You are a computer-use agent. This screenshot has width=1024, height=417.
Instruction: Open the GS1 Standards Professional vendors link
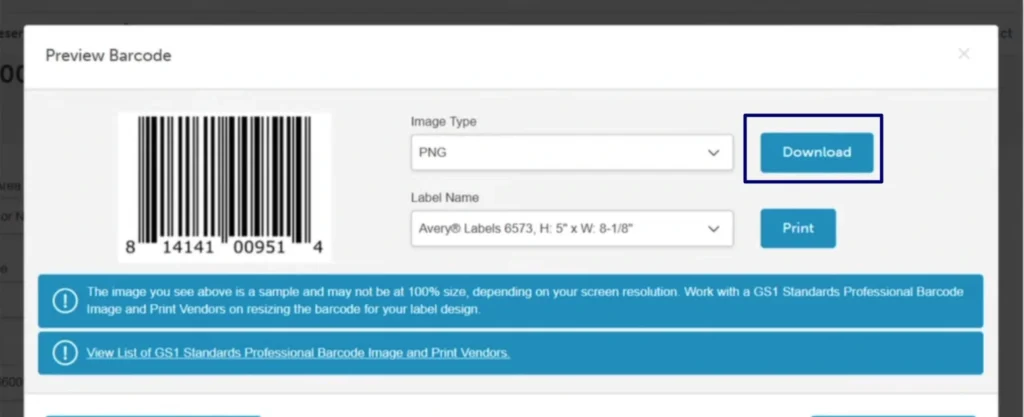coord(298,353)
